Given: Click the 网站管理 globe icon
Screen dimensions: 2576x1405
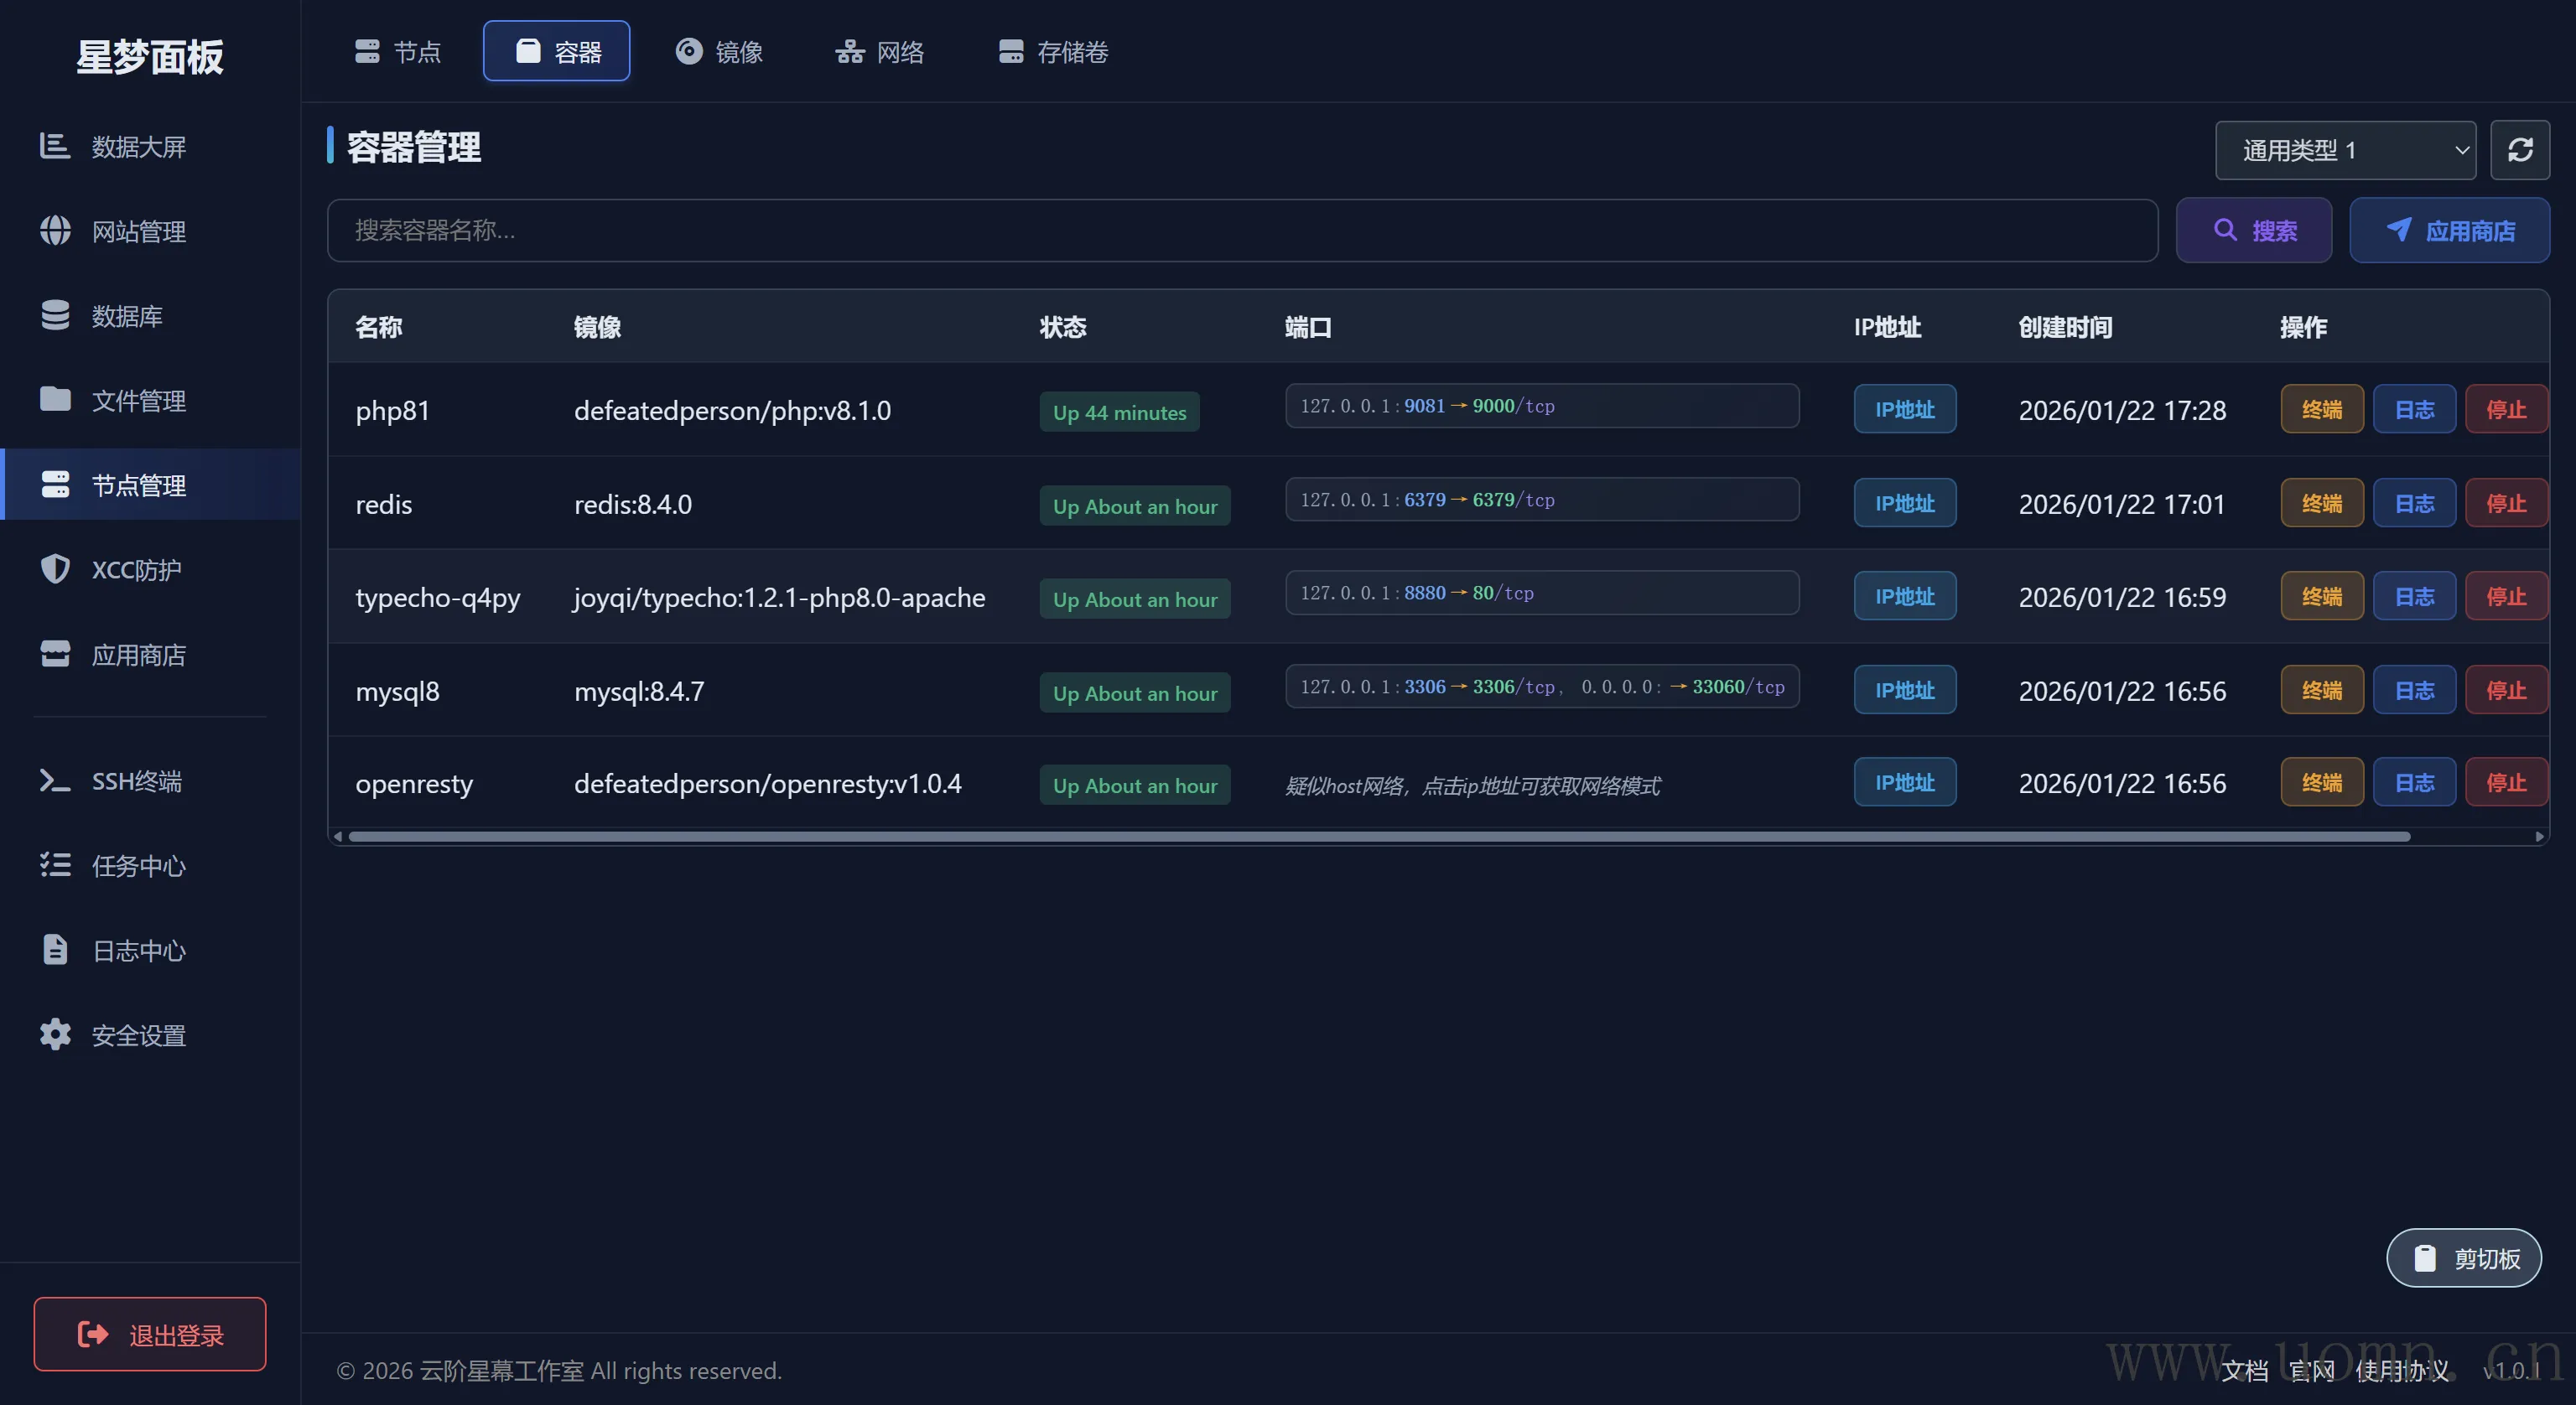Looking at the screenshot, I should [55, 231].
